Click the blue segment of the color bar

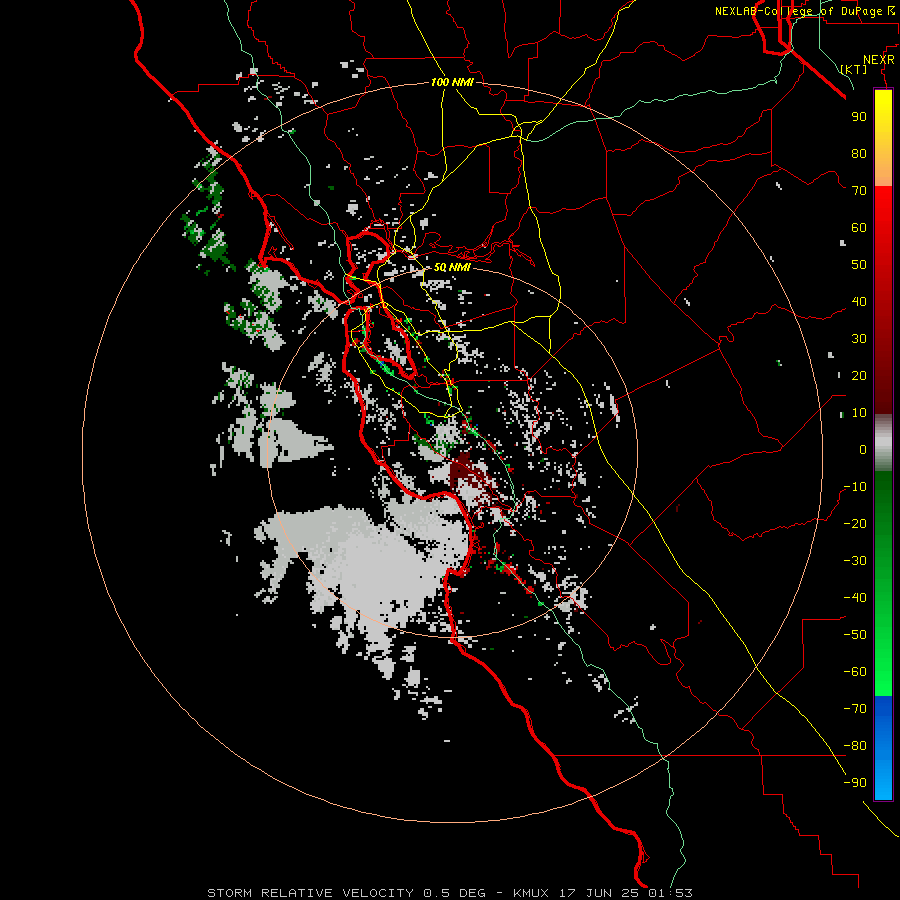(x=883, y=748)
